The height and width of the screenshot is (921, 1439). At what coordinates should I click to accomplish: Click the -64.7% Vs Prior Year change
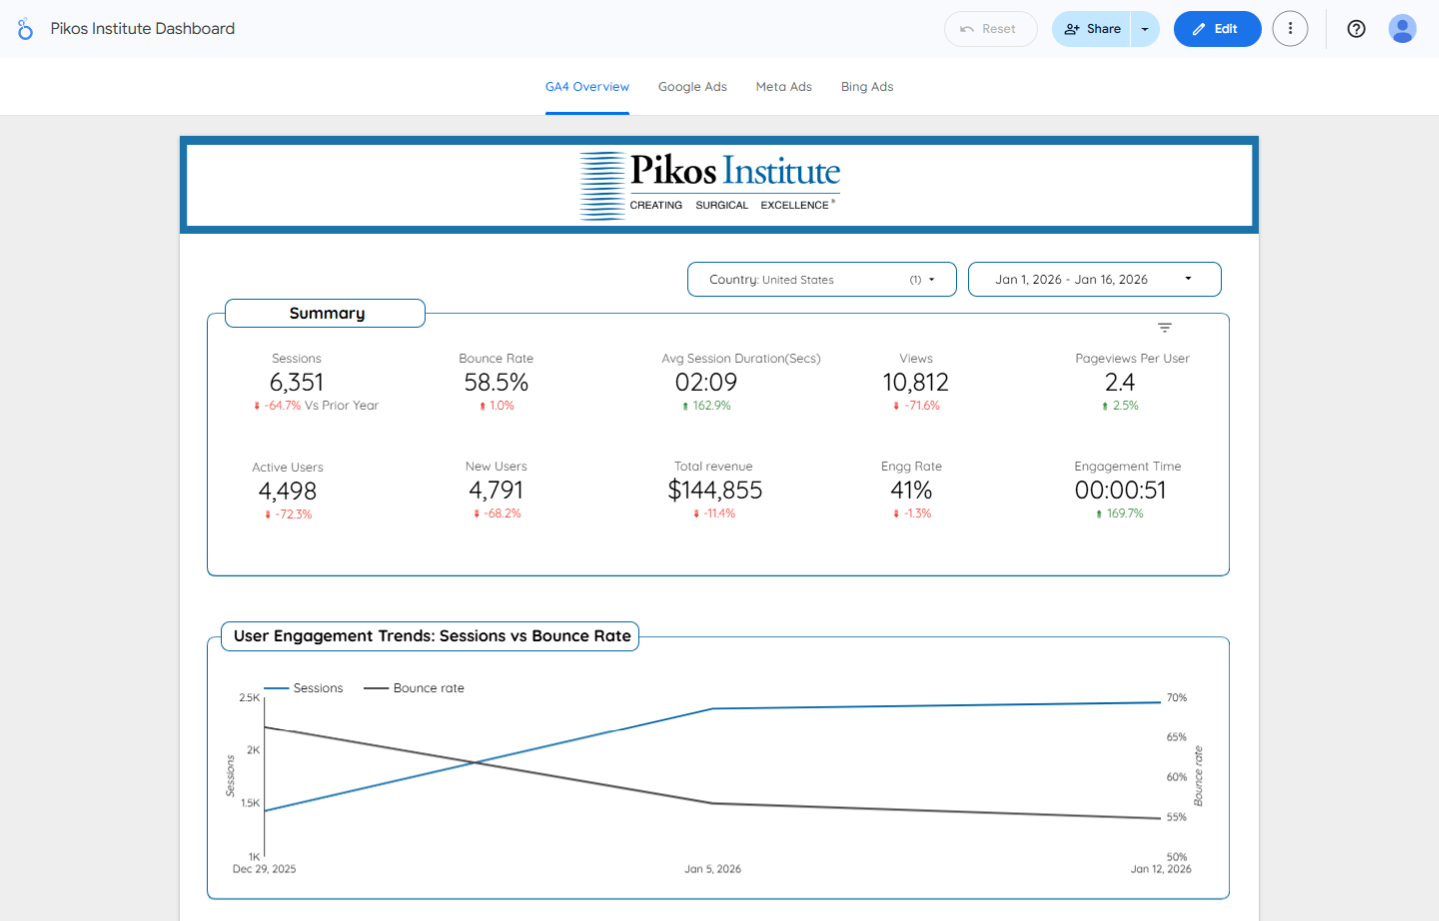[x=316, y=406]
